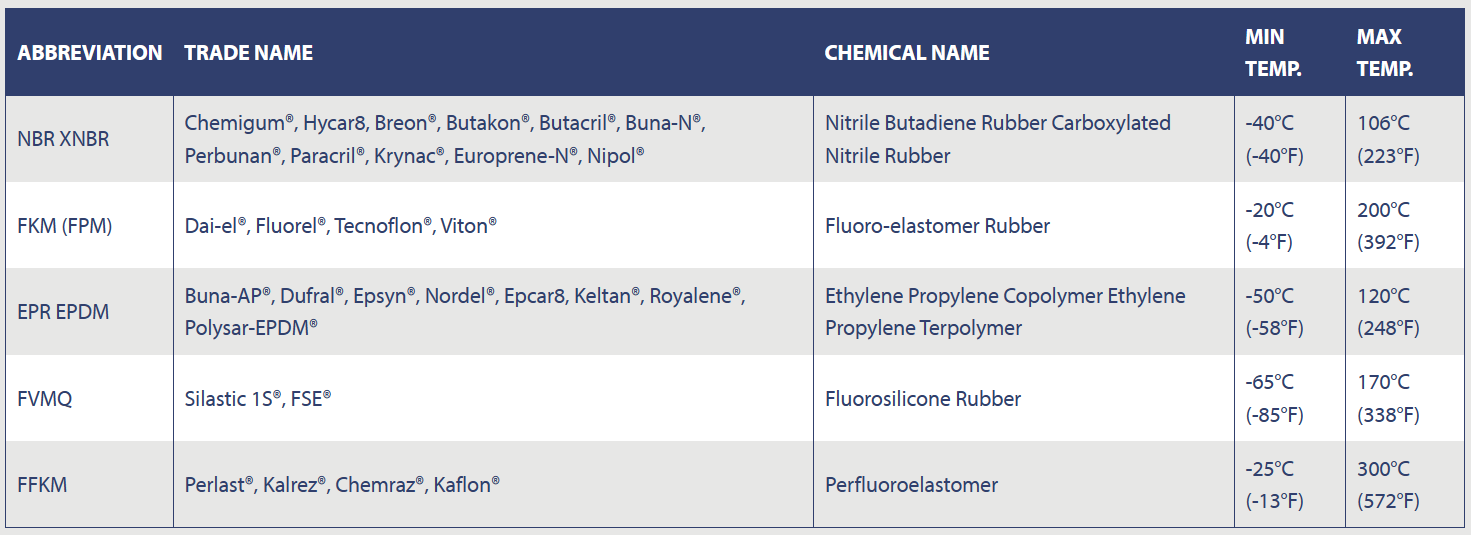Select the Perfluoroelastomer chemical name

(911, 485)
